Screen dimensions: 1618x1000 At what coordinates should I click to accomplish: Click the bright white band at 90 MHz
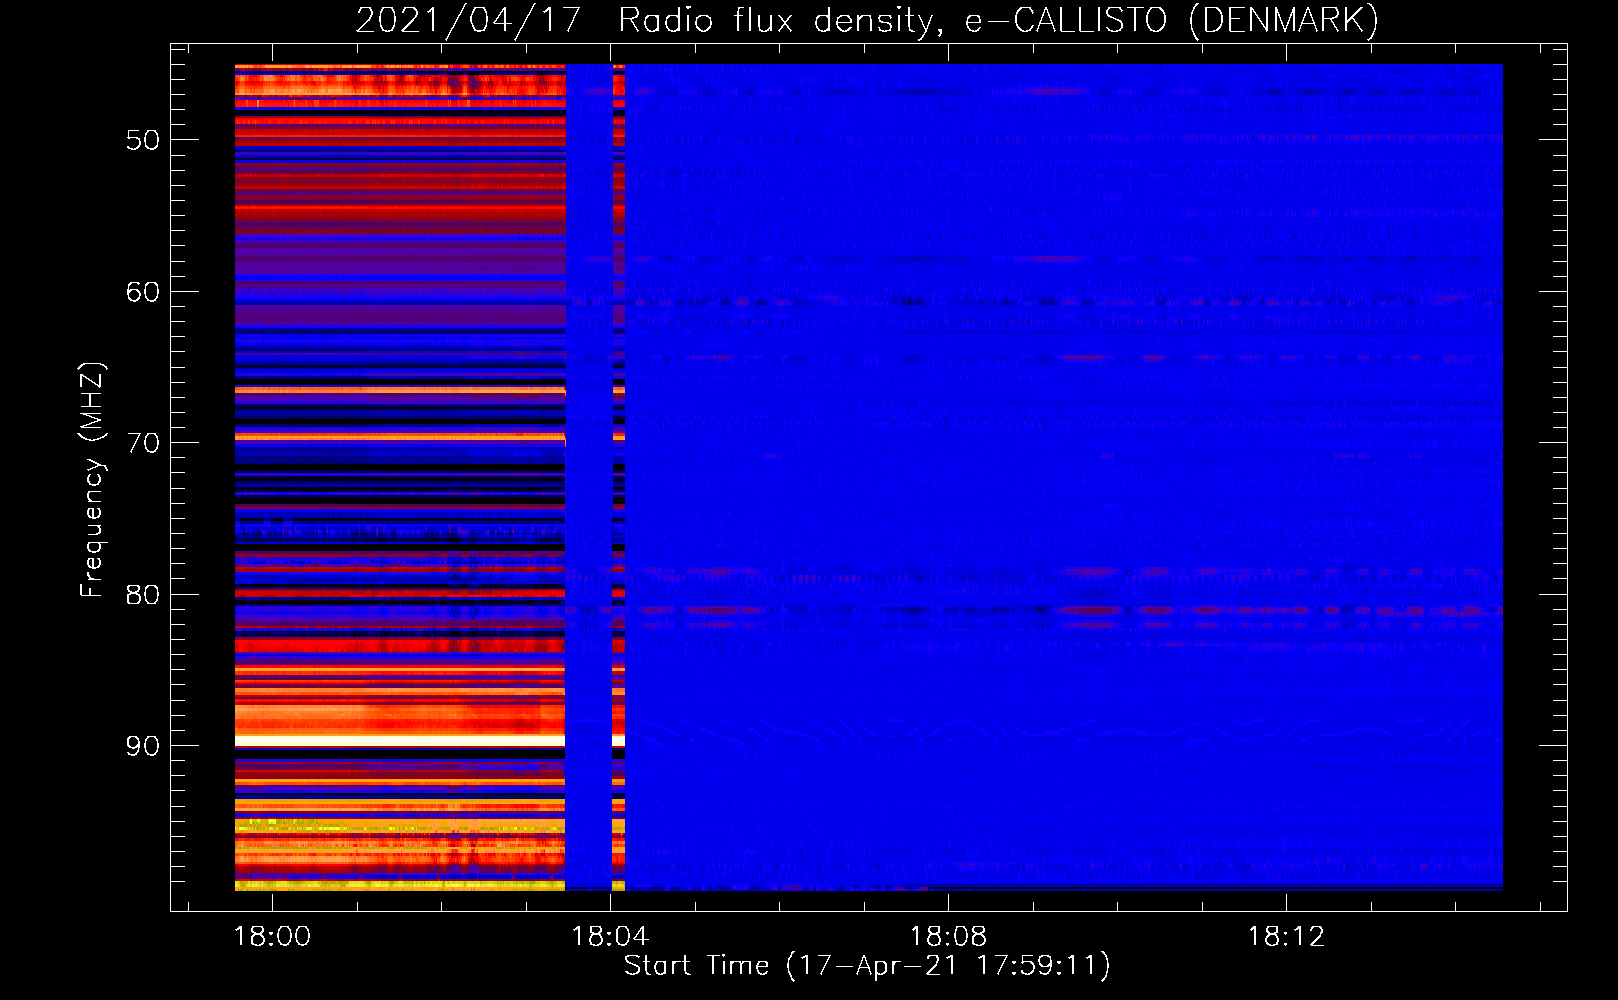400,741
